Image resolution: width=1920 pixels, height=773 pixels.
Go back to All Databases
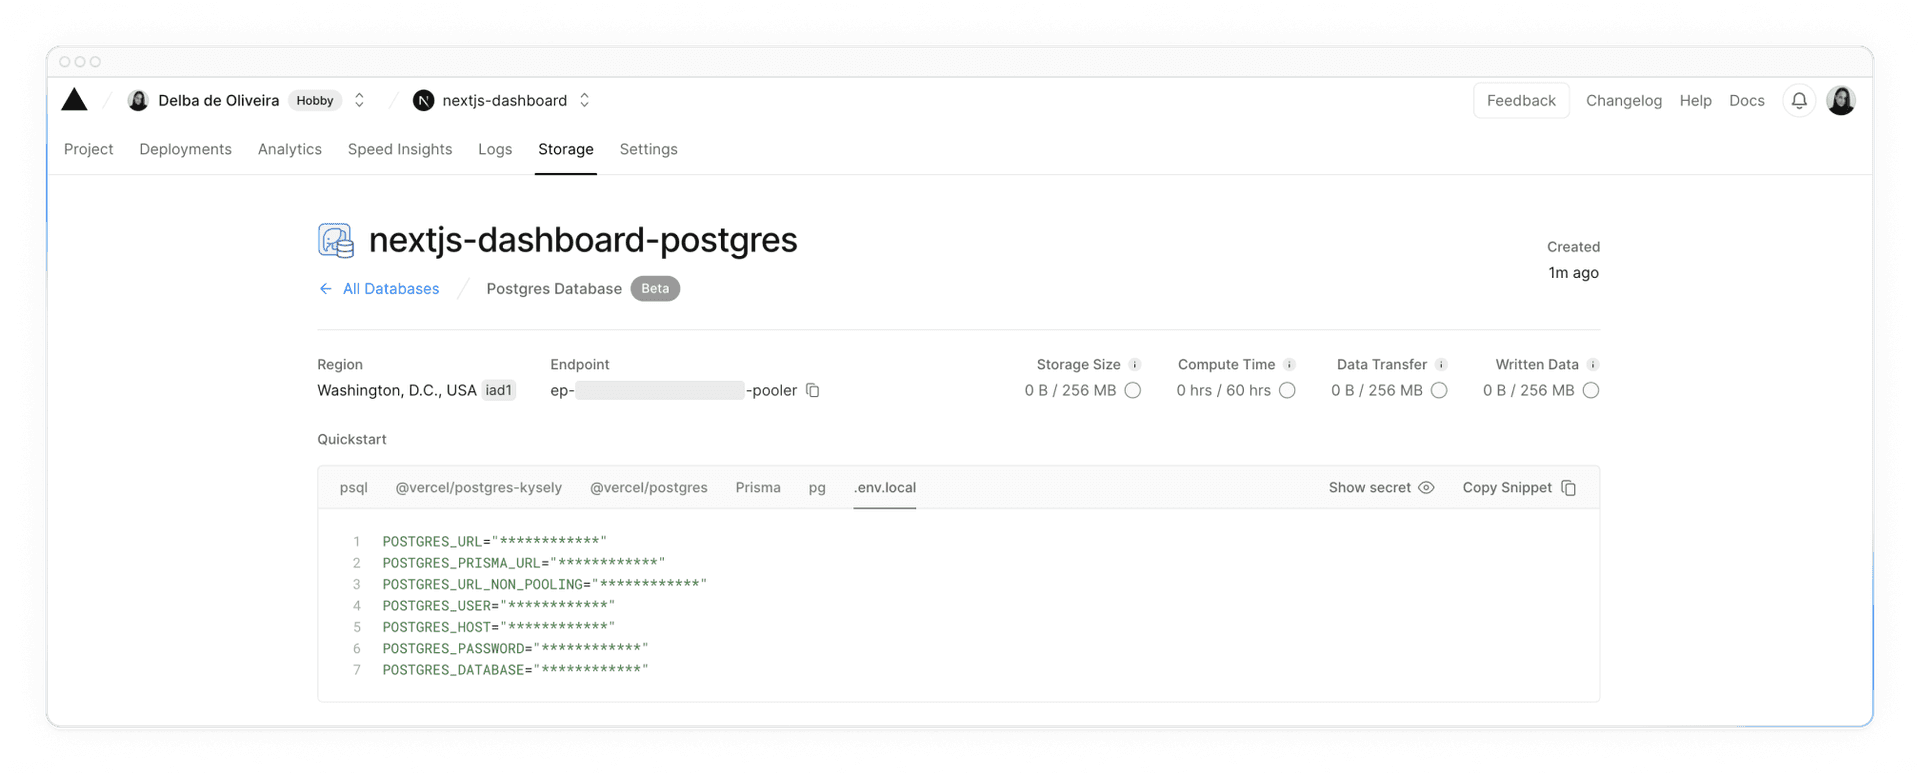click(x=379, y=288)
